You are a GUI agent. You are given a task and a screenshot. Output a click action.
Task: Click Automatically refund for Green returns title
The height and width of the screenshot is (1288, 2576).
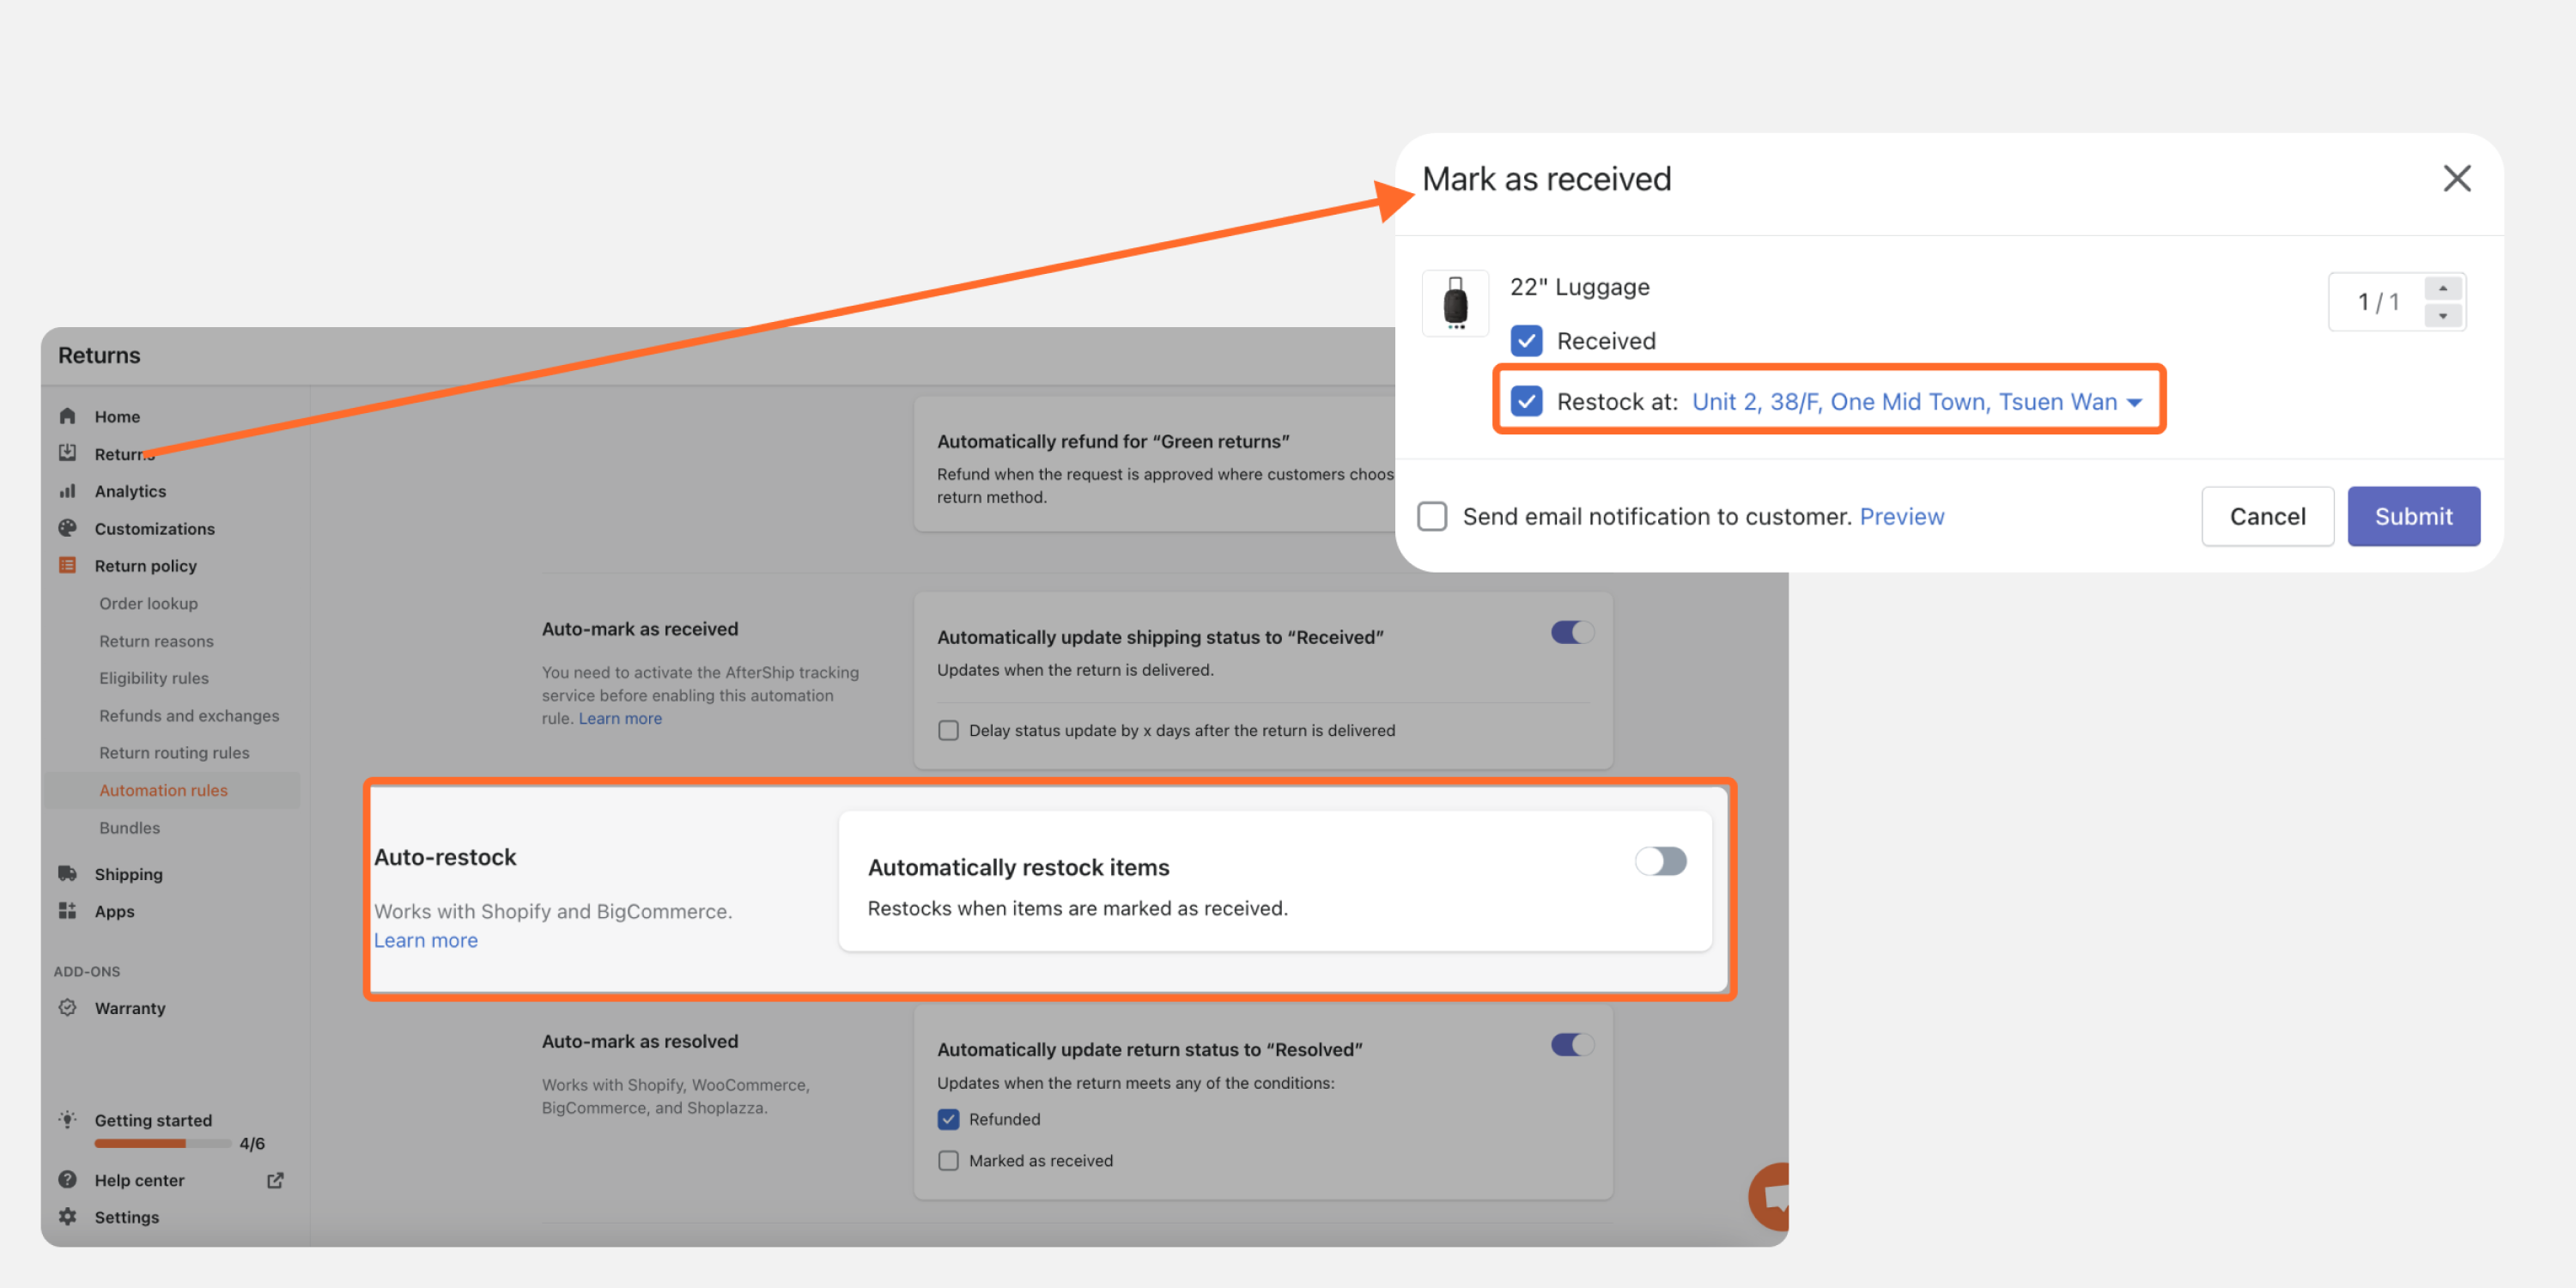[1113, 441]
